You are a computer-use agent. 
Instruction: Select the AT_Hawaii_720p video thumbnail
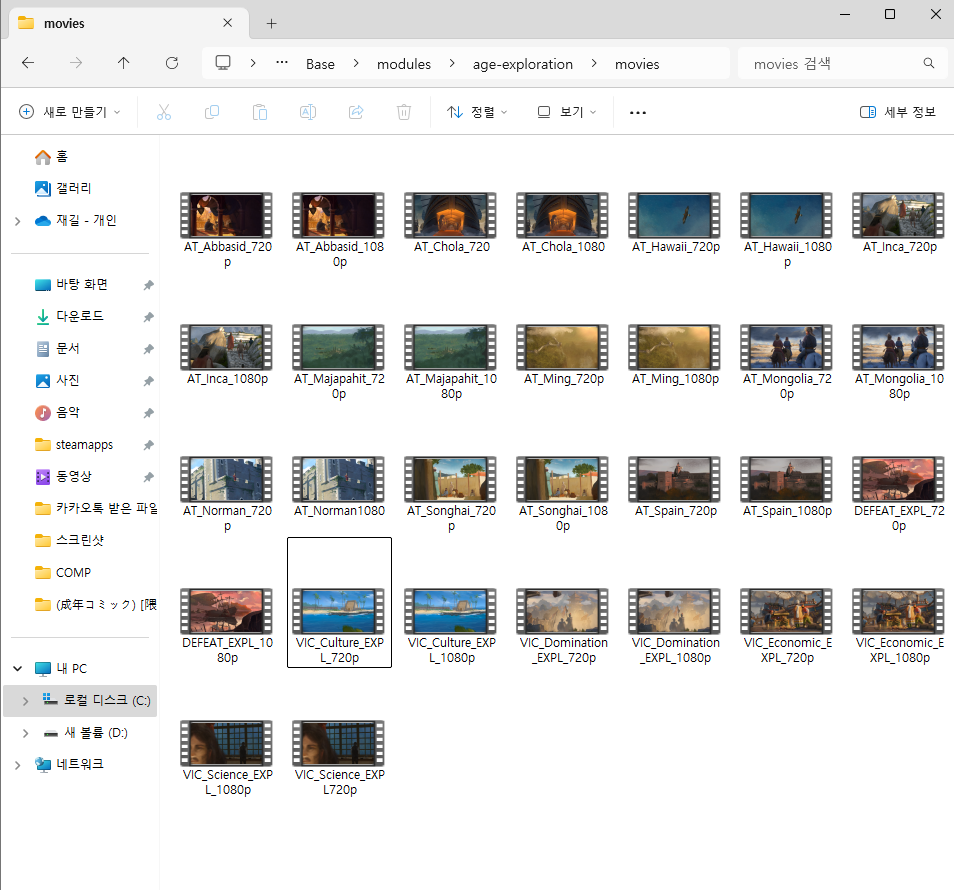(x=676, y=215)
